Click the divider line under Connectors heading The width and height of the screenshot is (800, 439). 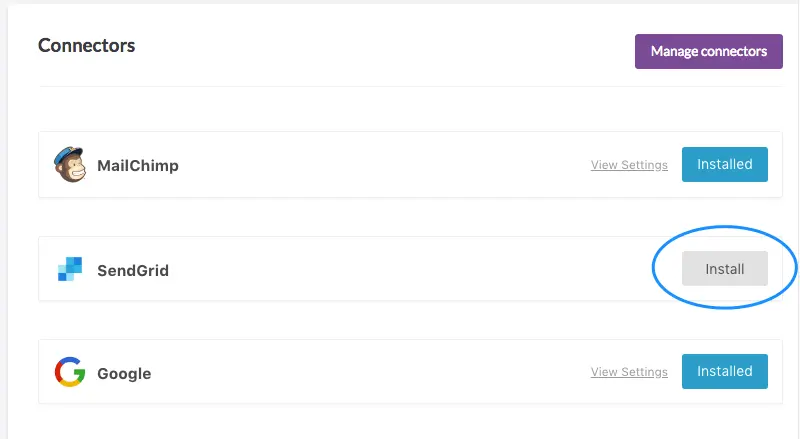(x=400, y=86)
